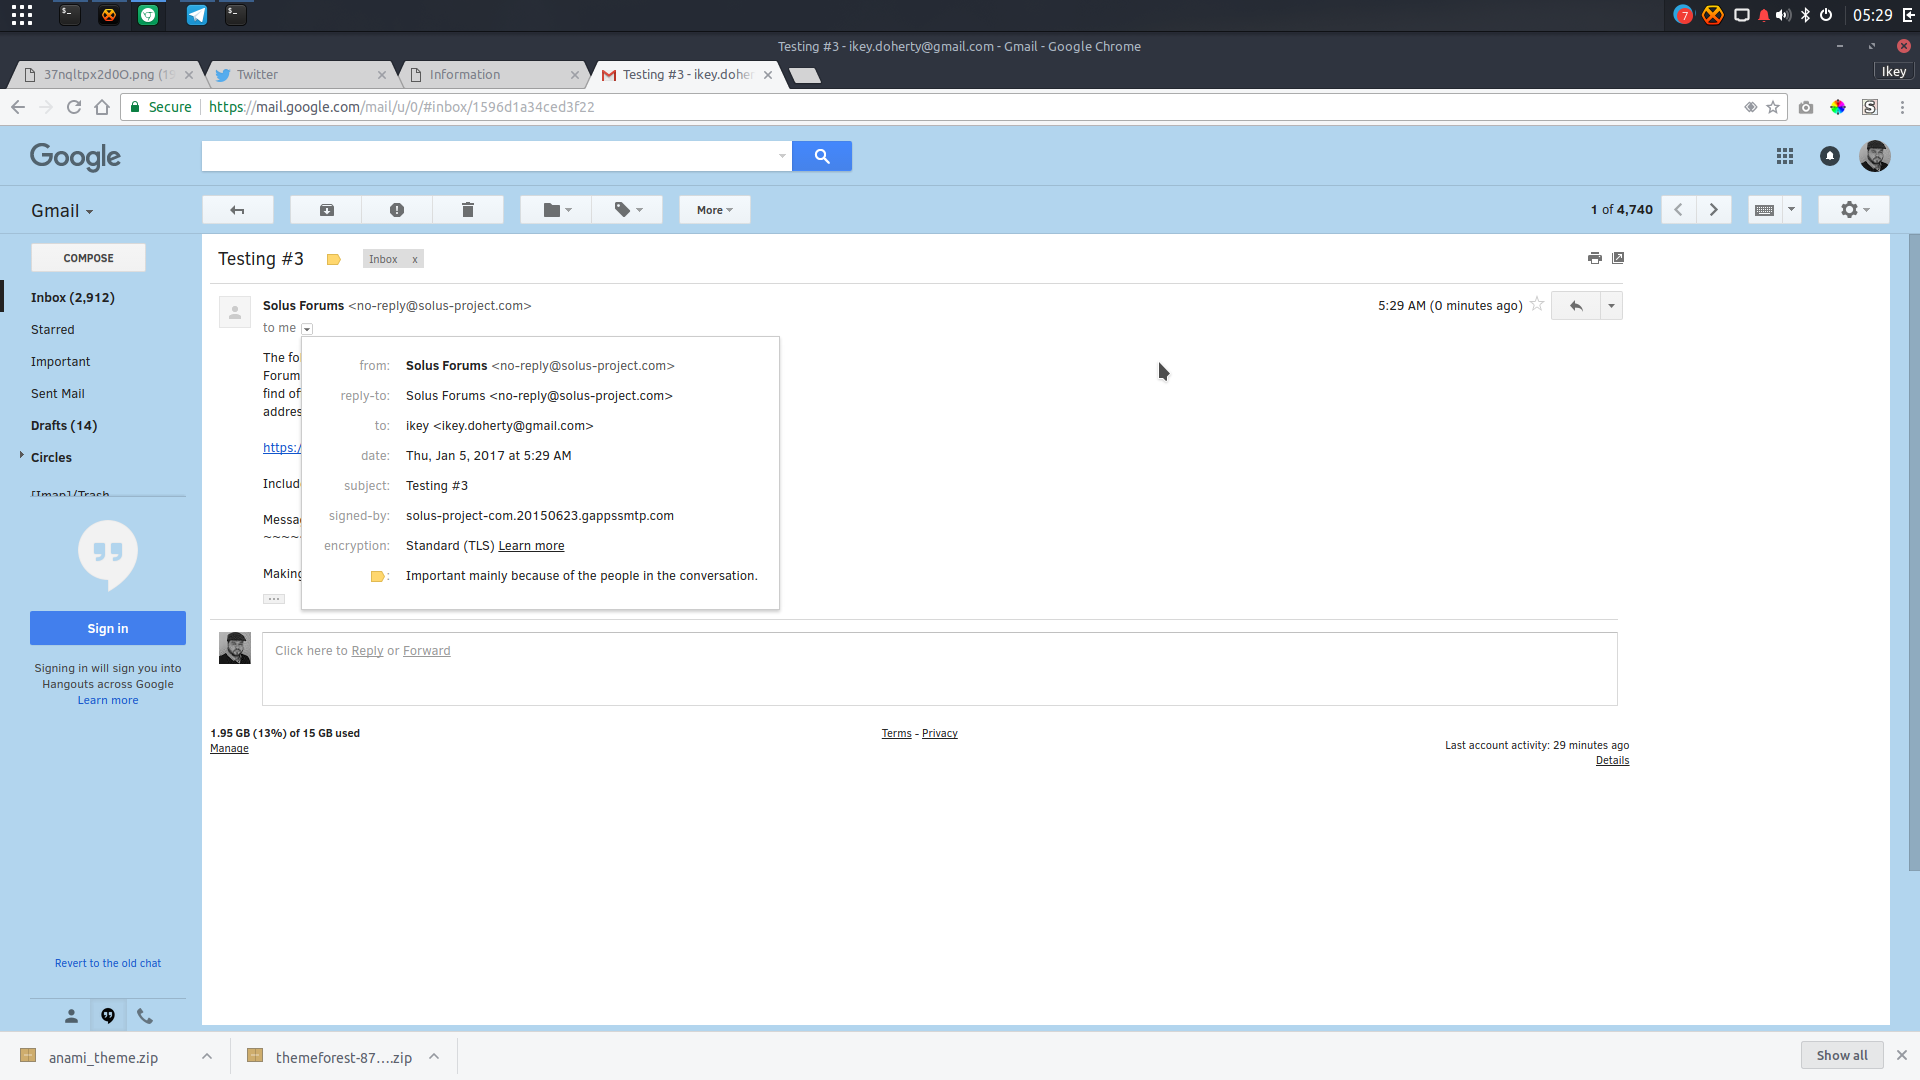Open conversation in new window icon
1920x1080 pixels.
point(1618,258)
